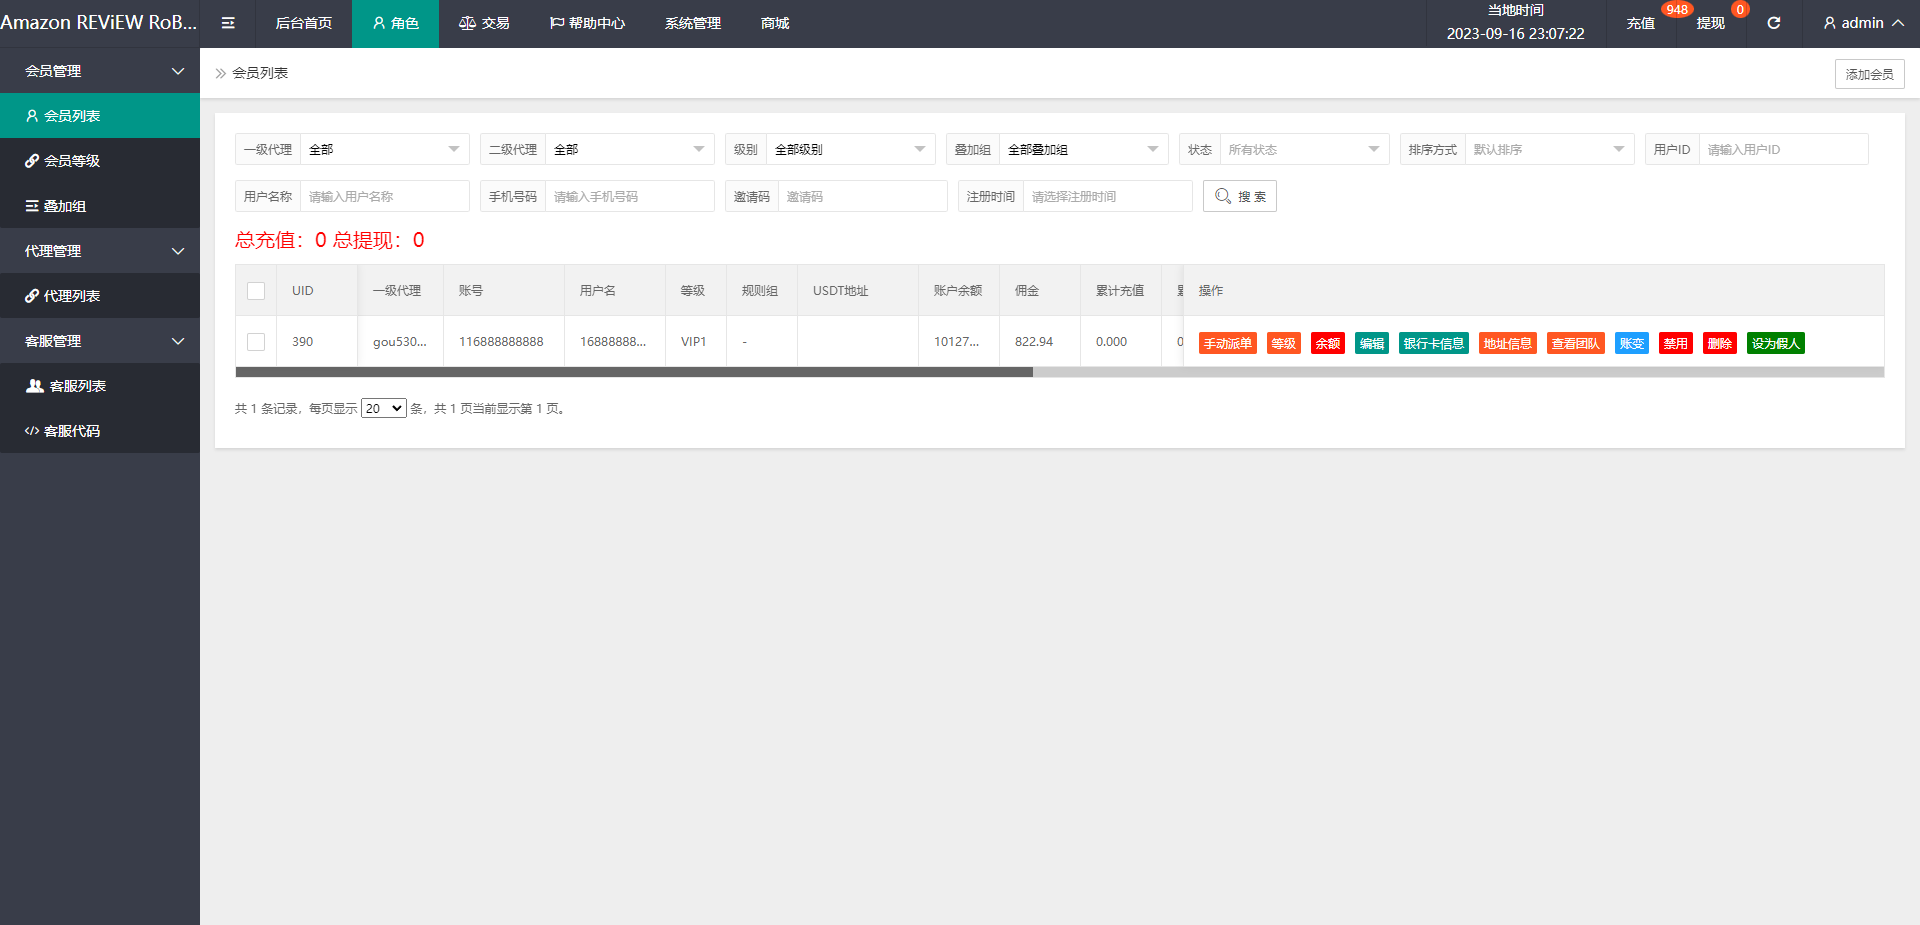
Task: Open the 系统管理 top menu
Action: [x=692, y=23]
